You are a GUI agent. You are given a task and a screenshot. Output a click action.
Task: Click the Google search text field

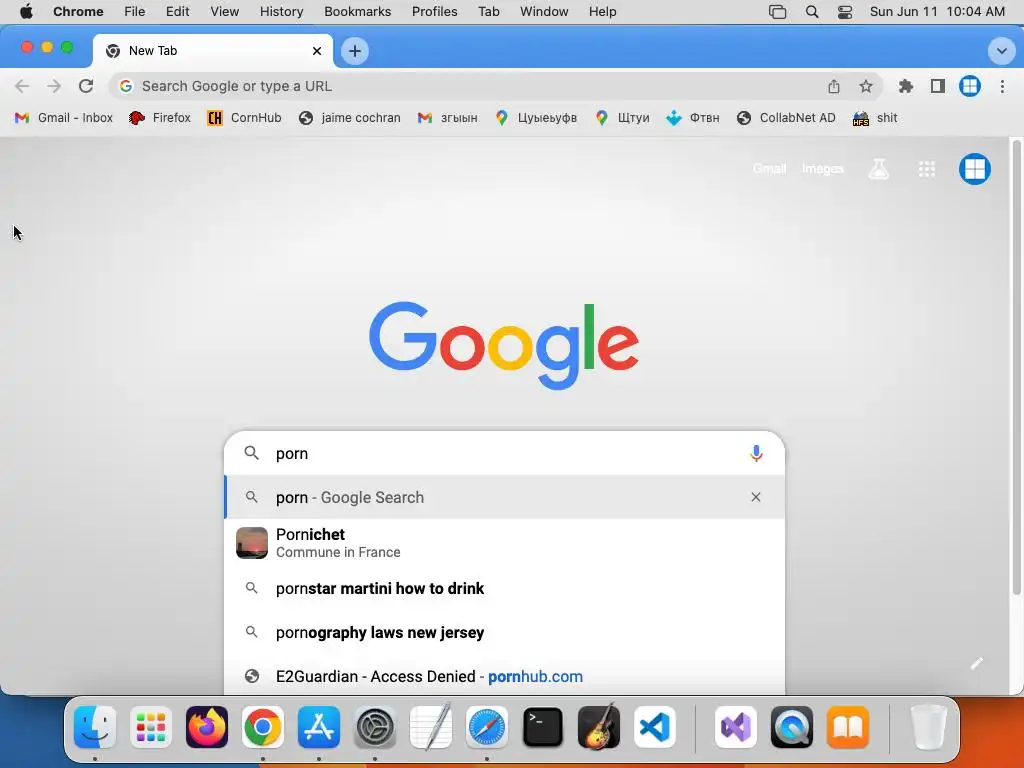click(504, 453)
